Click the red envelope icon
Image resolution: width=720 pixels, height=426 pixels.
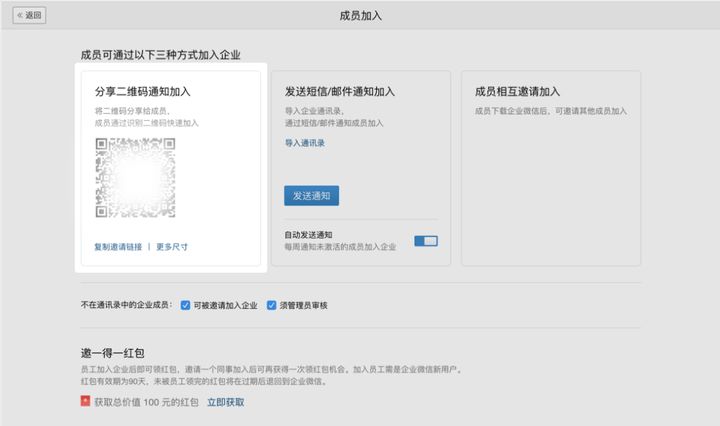86,402
